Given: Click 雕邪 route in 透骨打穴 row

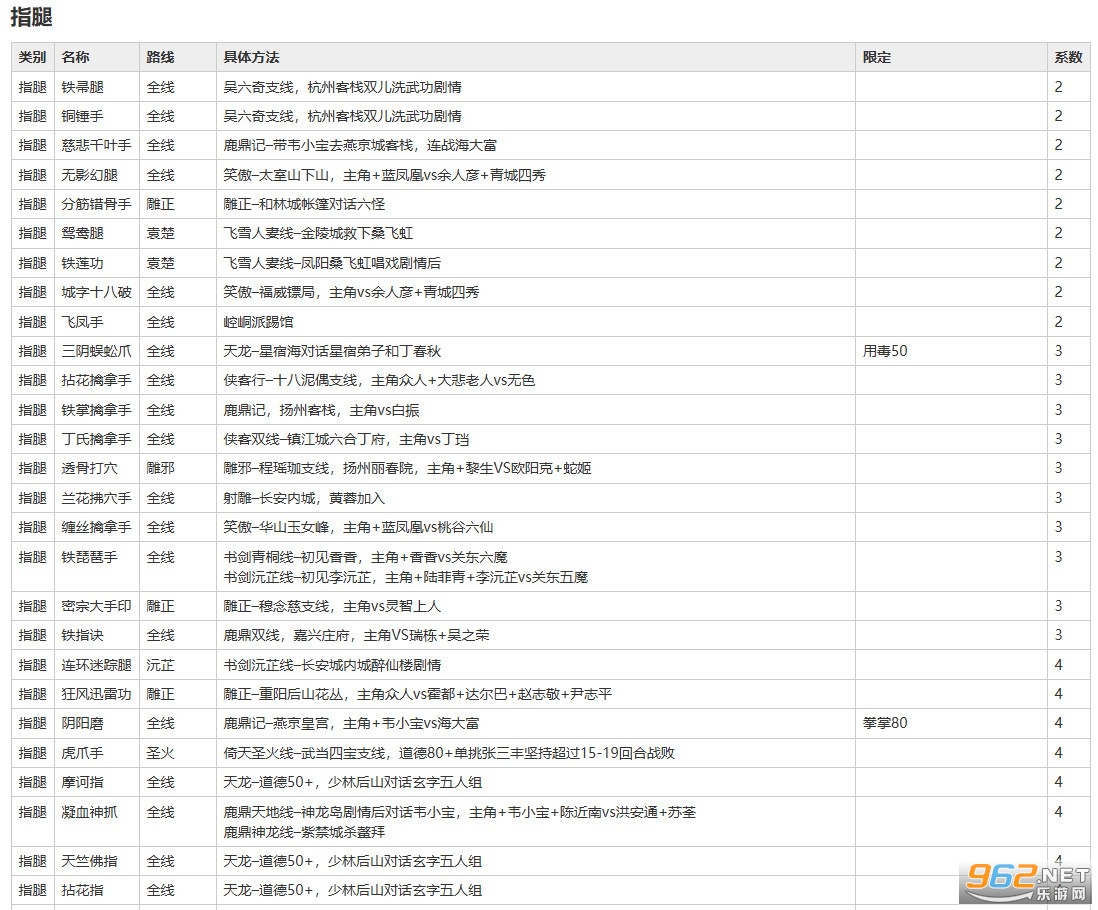Looking at the screenshot, I should tap(160, 468).
